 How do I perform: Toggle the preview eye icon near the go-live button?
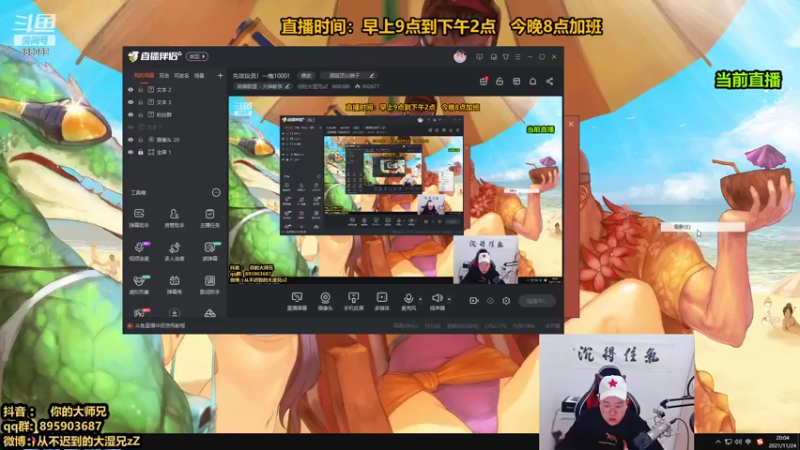click(490, 301)
